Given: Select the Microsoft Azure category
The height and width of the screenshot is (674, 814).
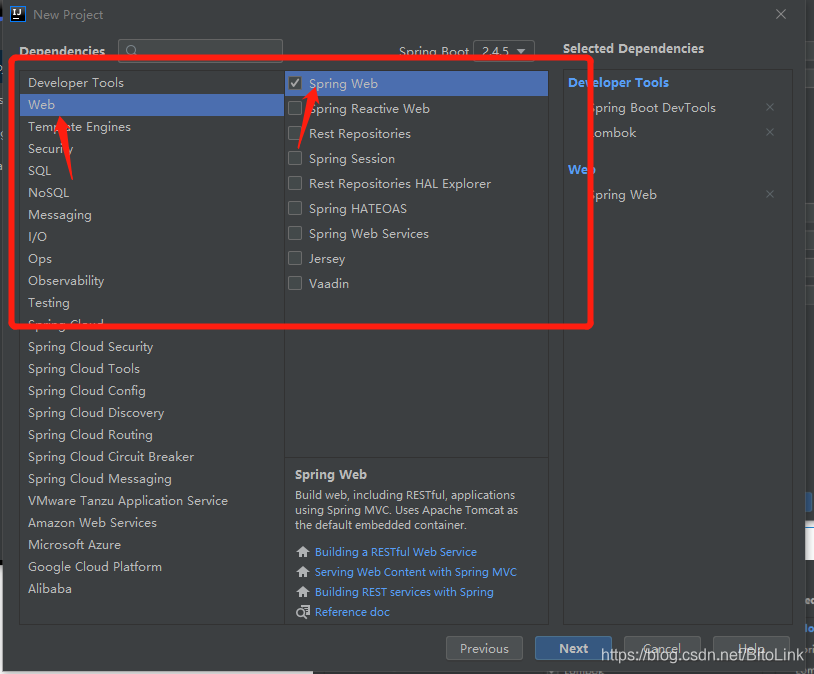Looking at the screenshot, I should coord(152,544).
